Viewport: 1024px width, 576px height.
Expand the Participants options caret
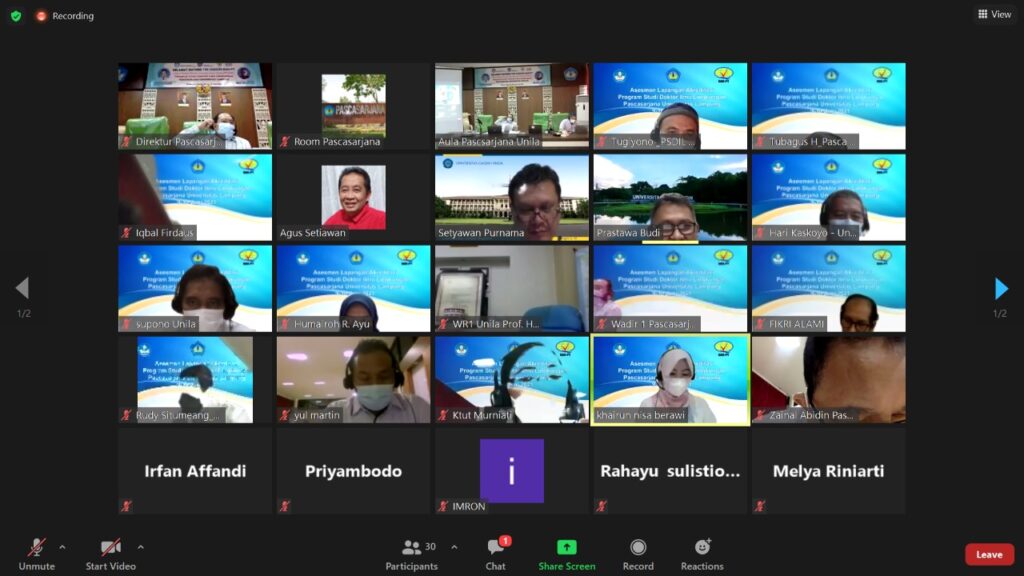tap(454, 547)
